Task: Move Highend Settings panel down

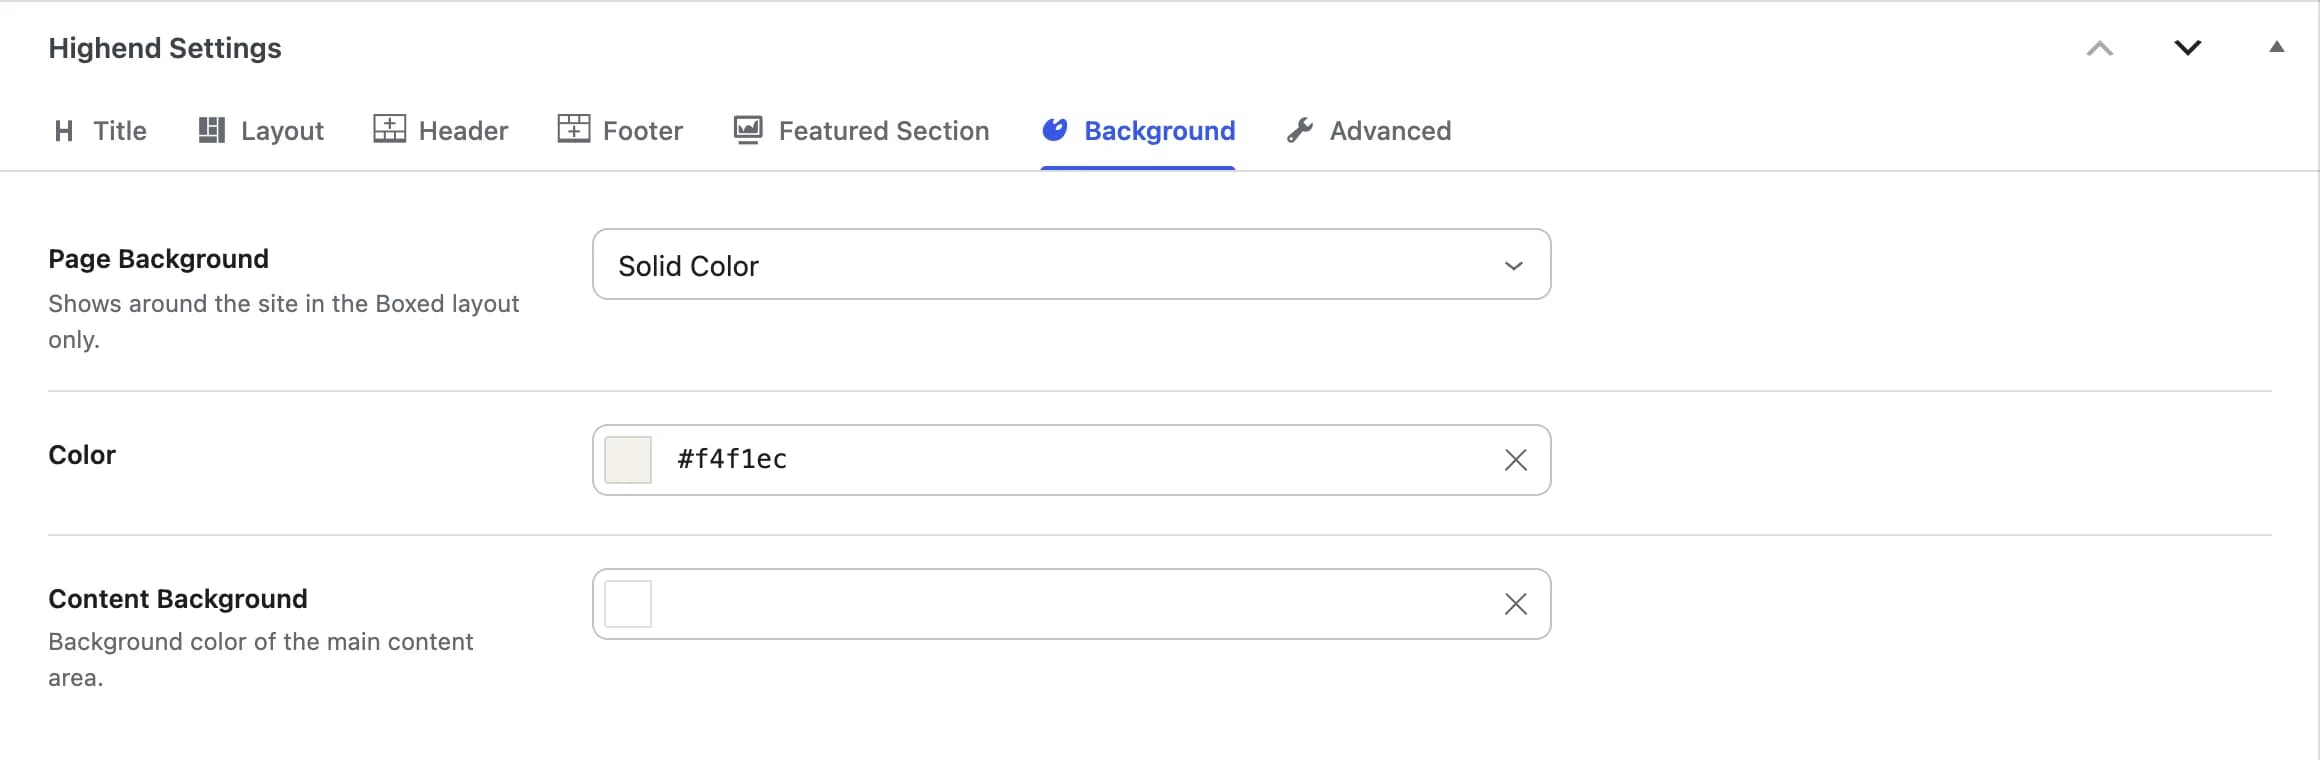Action: (x=2188, y=48)
